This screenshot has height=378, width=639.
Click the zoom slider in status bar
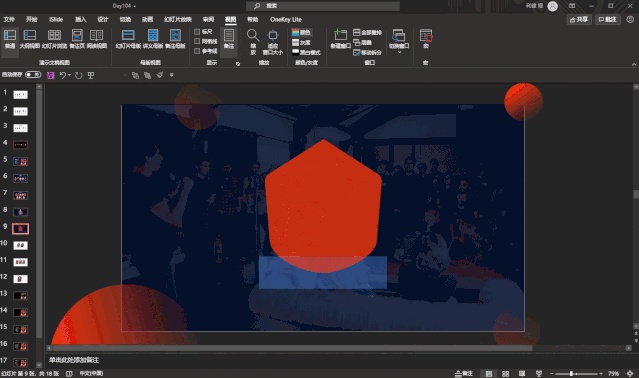click(575, 374)
